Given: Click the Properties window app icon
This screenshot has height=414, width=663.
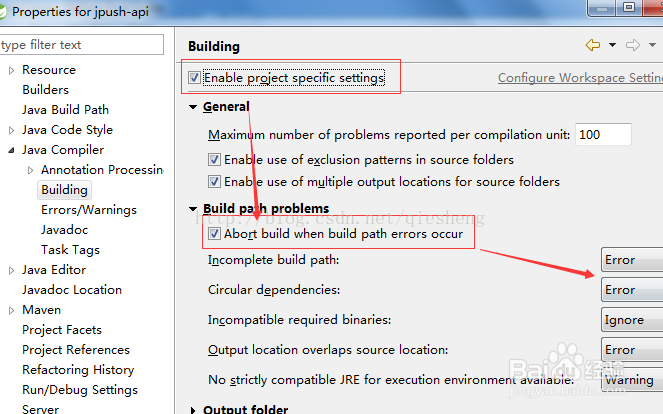Looking at the screenshot, I should point(2,11).
